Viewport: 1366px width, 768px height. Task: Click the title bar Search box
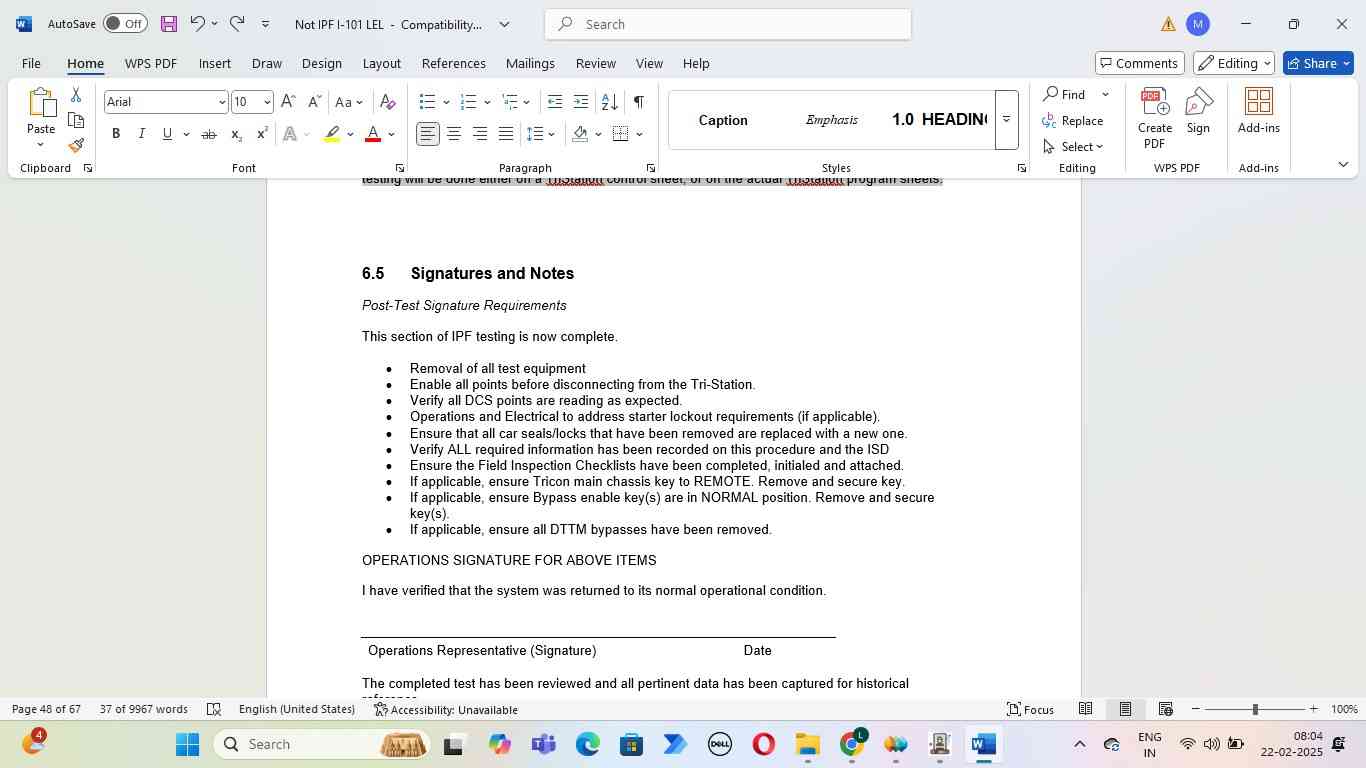(728, 24)
